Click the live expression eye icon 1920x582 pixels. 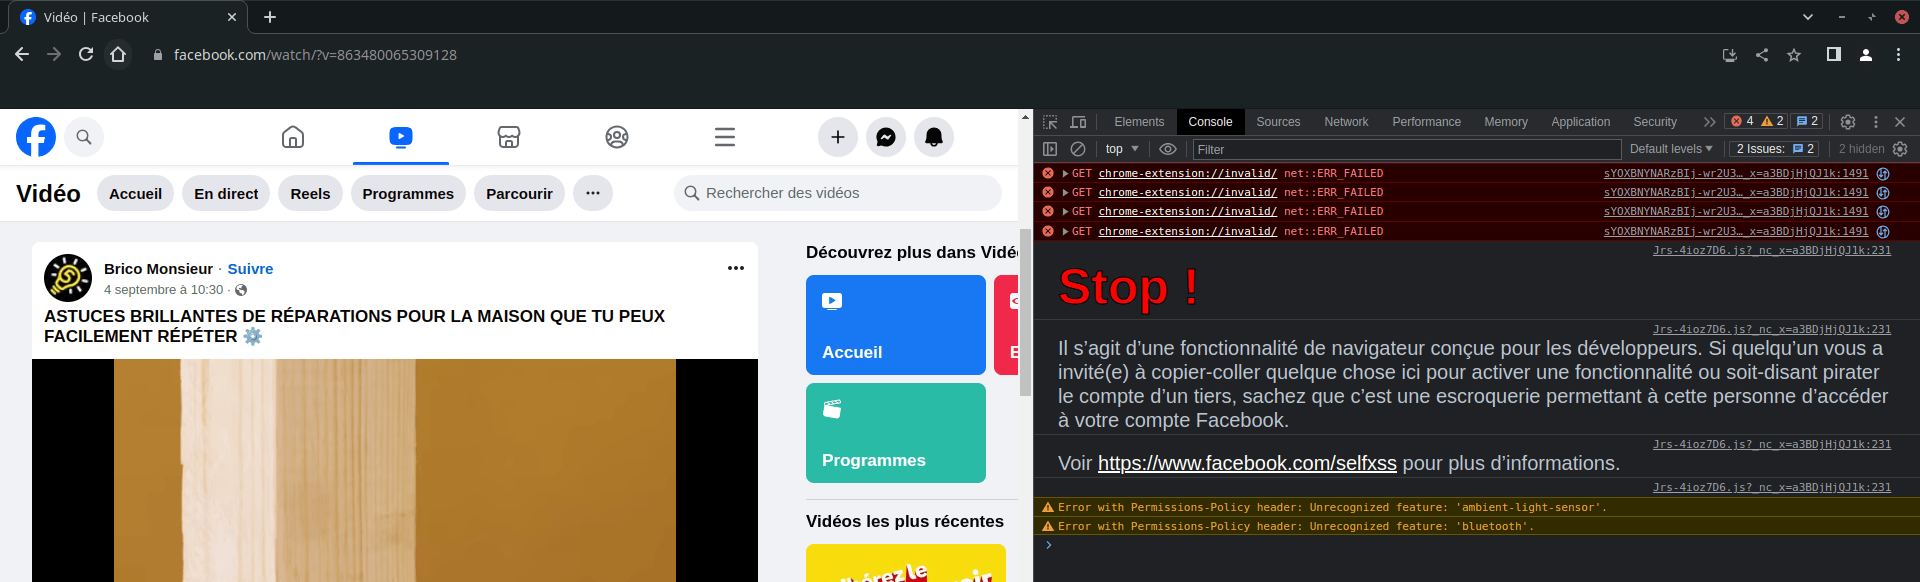point(1167,149)
